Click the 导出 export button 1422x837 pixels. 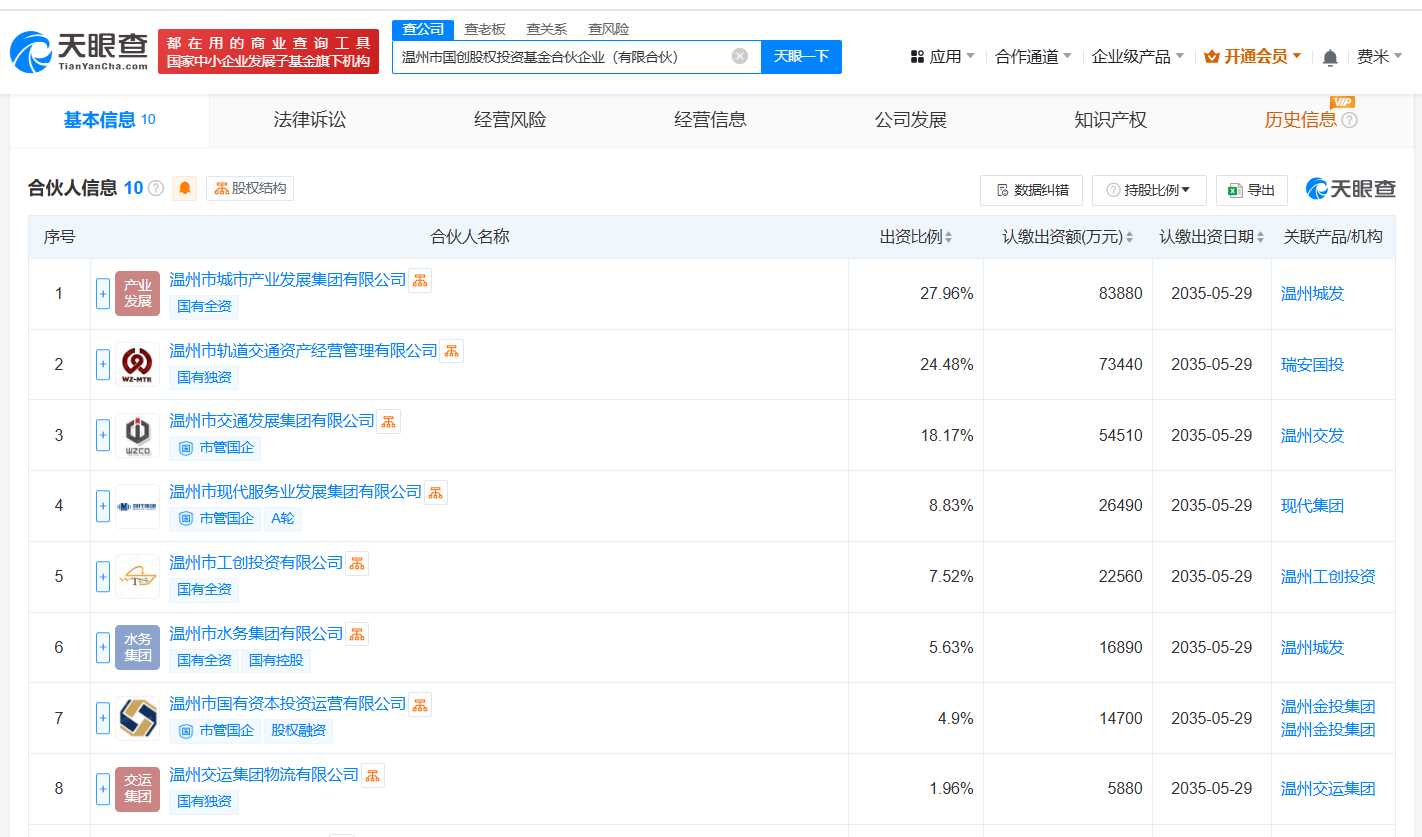point(1251,190)
